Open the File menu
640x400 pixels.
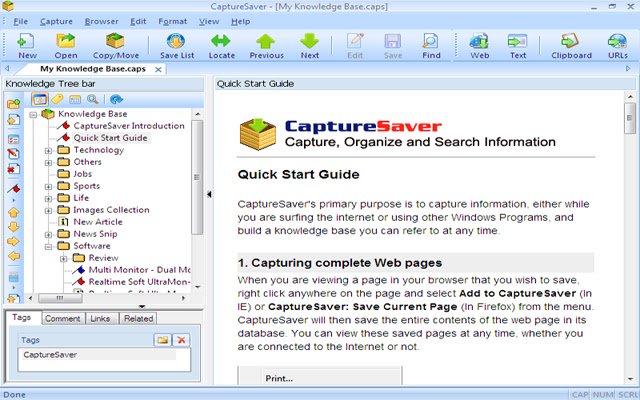point(20,22)
